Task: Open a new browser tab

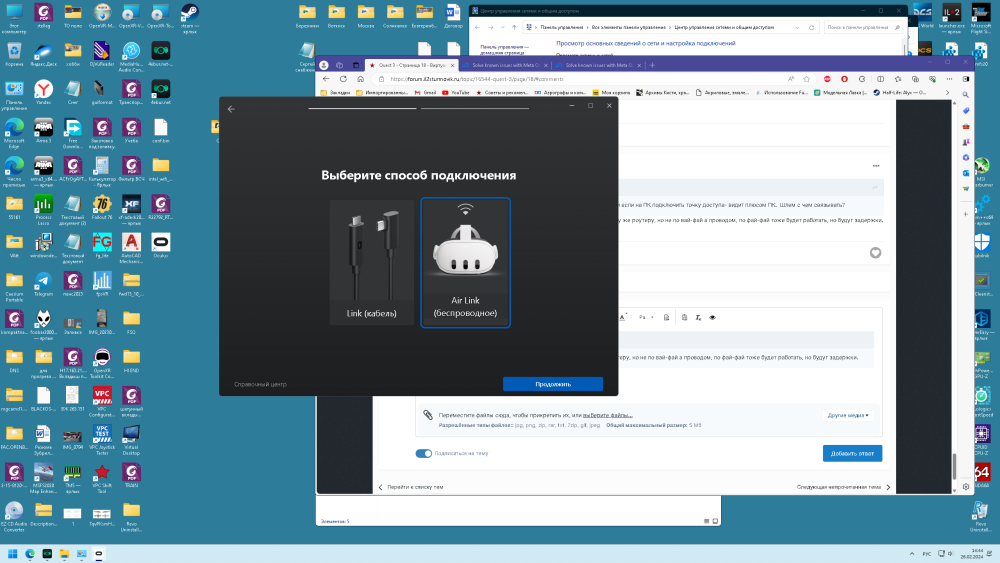Action: pyautogui.click(x=652, y=65)
